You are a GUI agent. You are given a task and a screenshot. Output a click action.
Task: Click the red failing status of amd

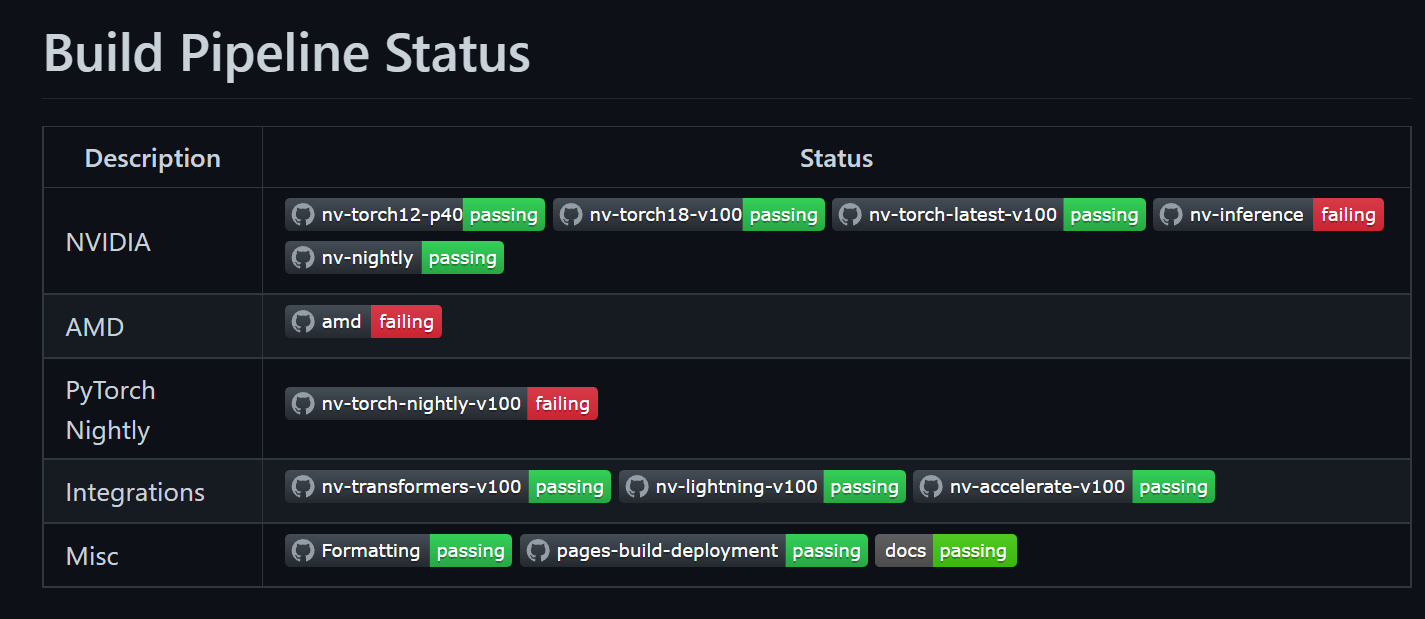pyautogui.click(x=406, y=322)
